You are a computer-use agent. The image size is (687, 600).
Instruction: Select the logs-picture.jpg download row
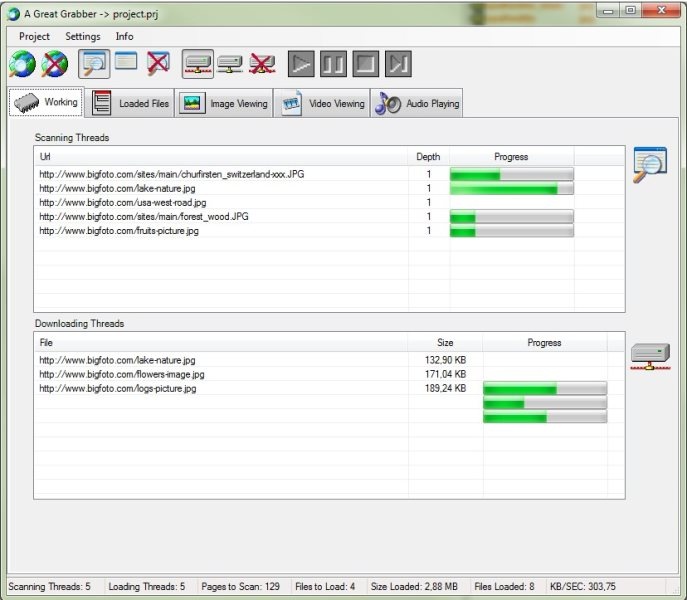point(329,388)
